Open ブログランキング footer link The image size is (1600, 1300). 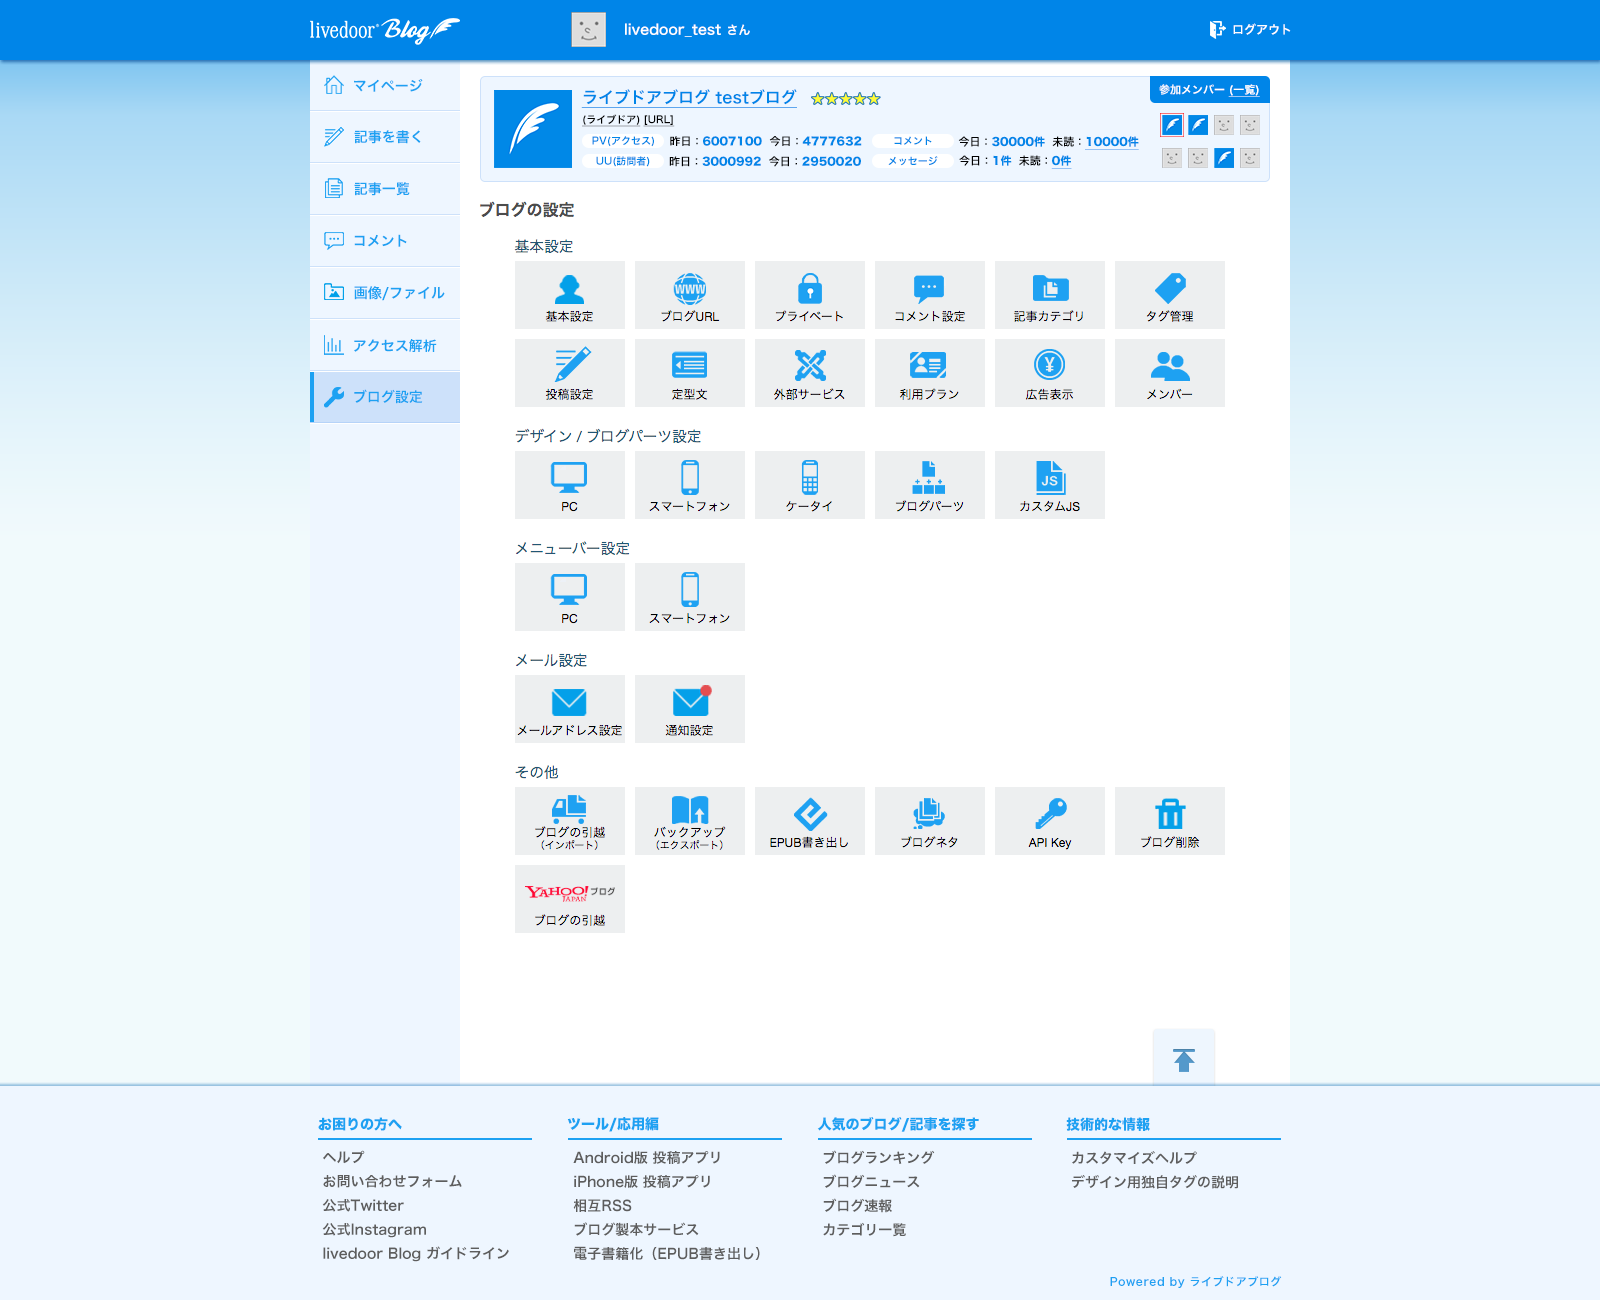tap(878, 1157)
